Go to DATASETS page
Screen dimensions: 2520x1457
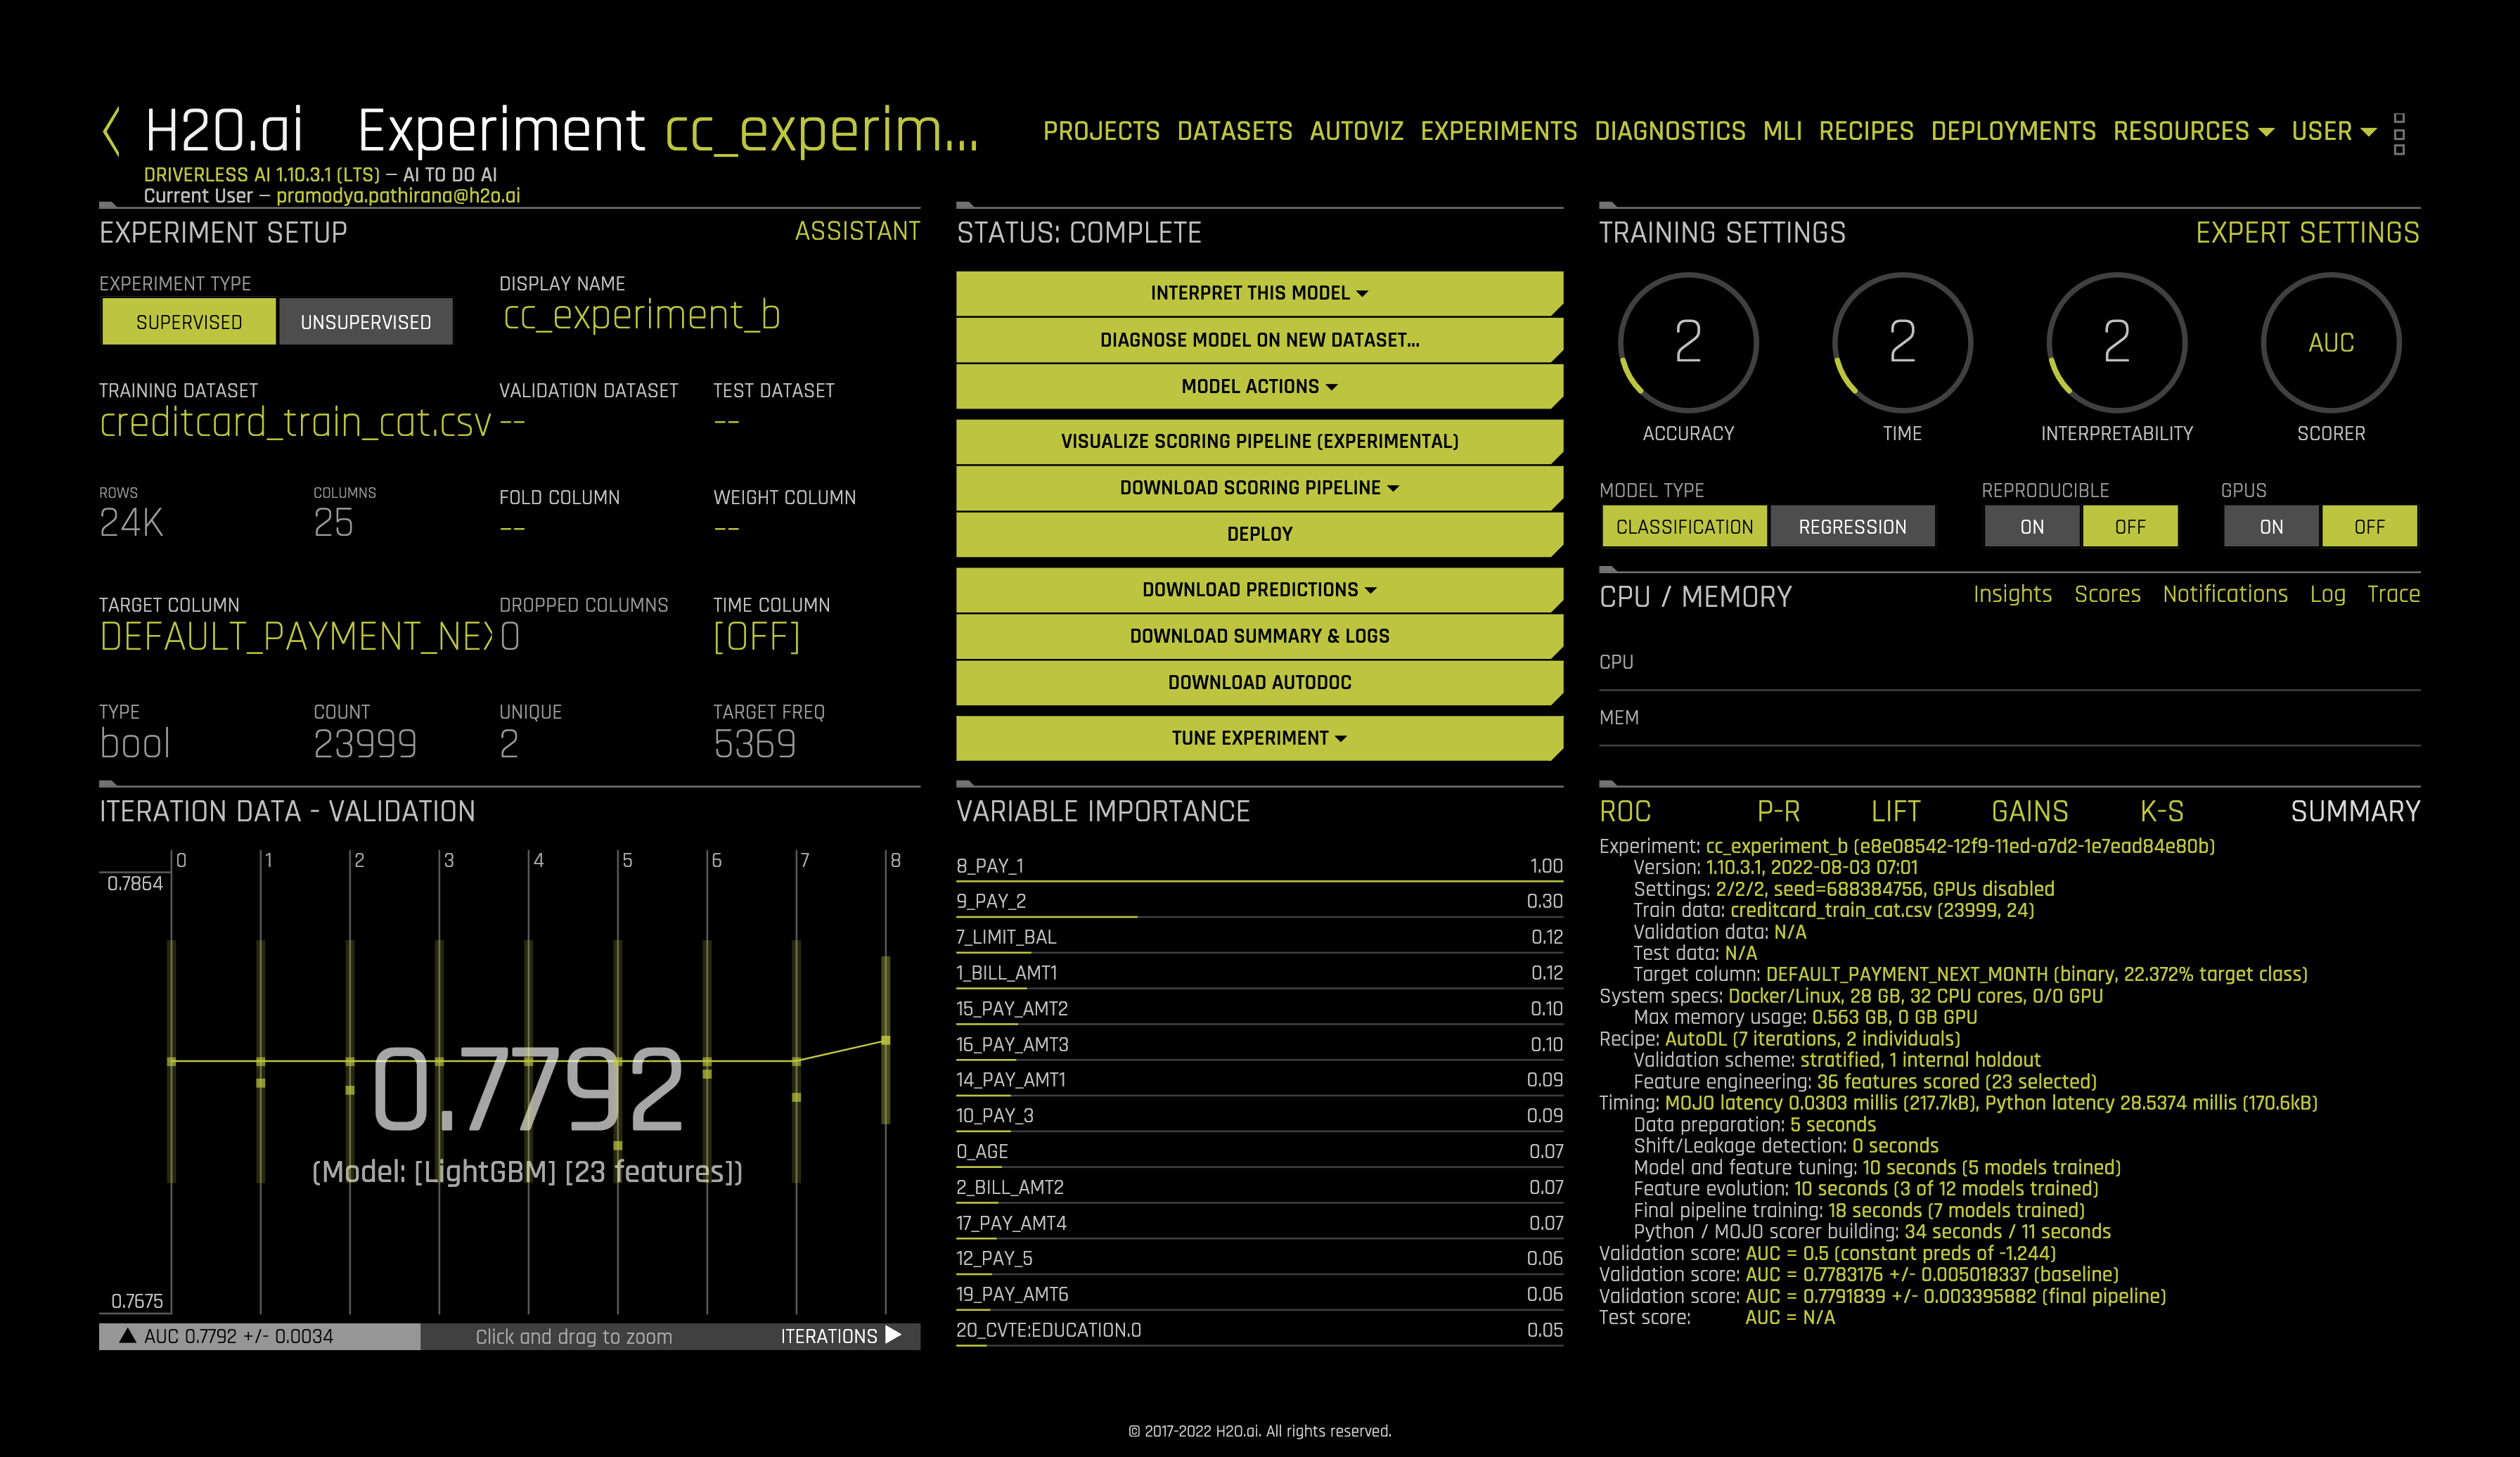coord(1234,131)
